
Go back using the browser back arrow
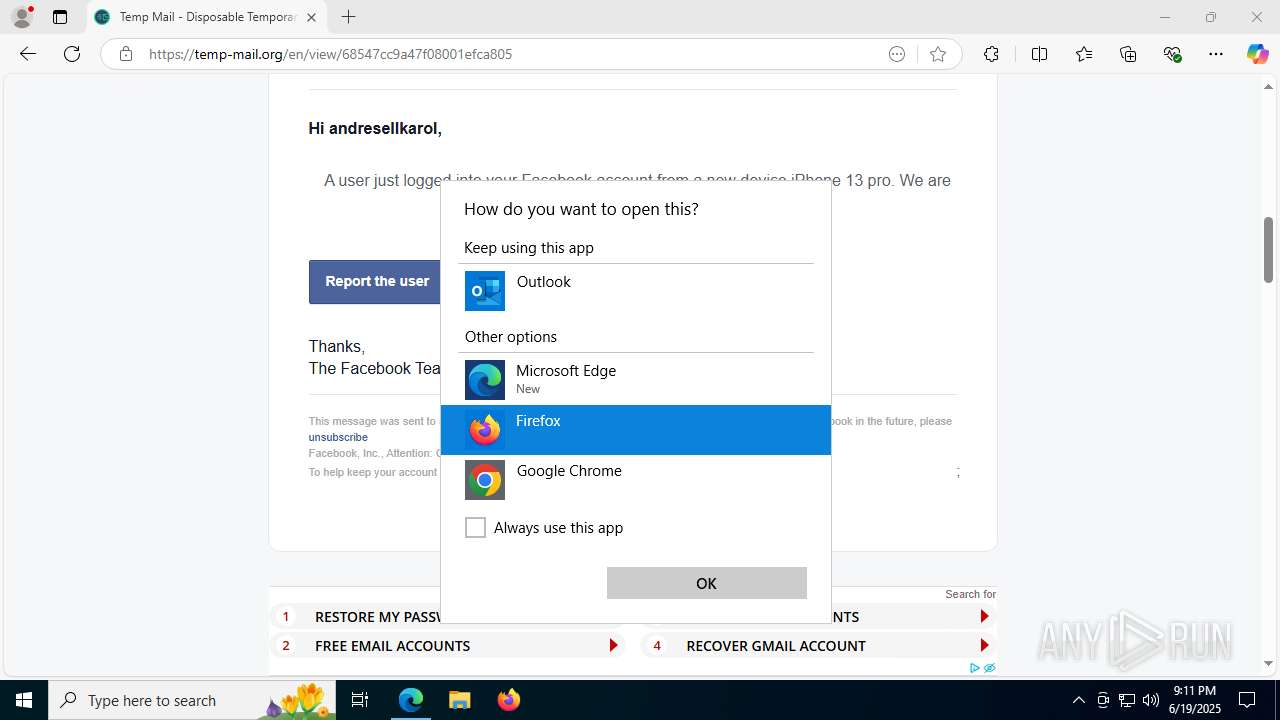28,54
